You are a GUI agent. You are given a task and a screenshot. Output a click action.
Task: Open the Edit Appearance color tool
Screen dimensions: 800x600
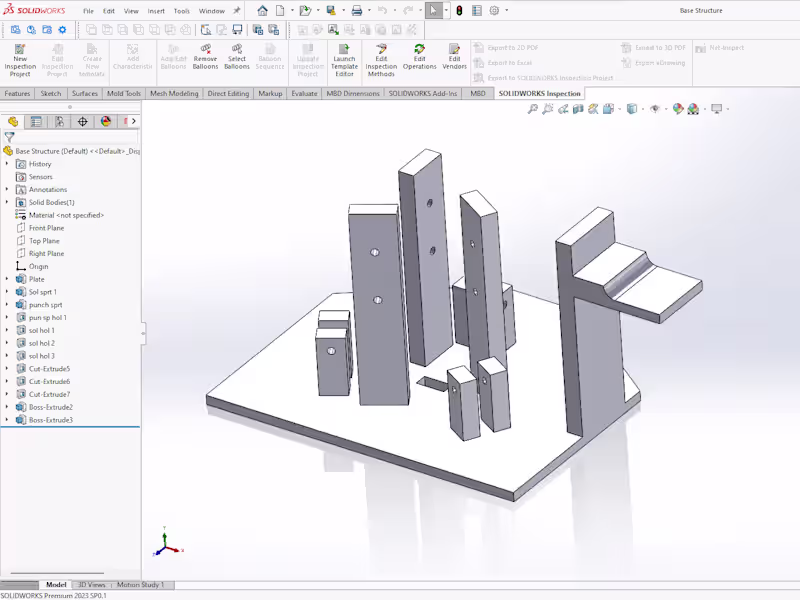pos(676,110)
